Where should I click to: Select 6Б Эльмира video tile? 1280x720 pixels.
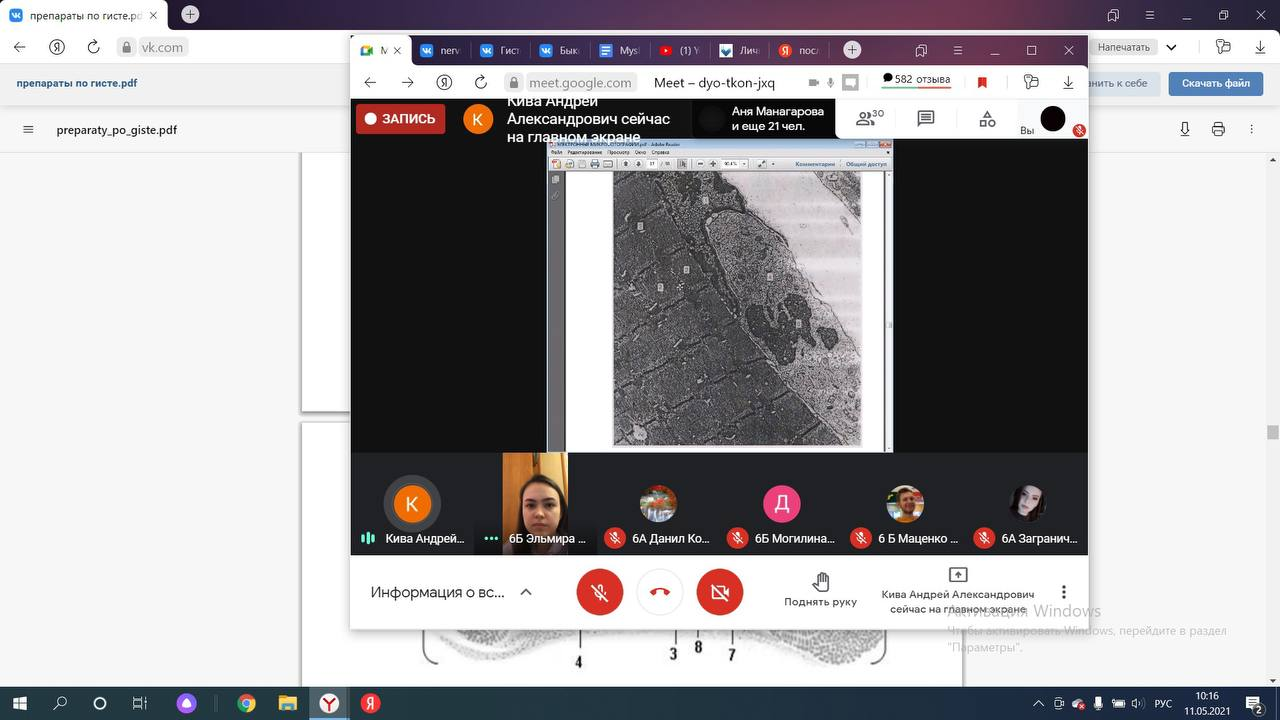pos(535,504)
